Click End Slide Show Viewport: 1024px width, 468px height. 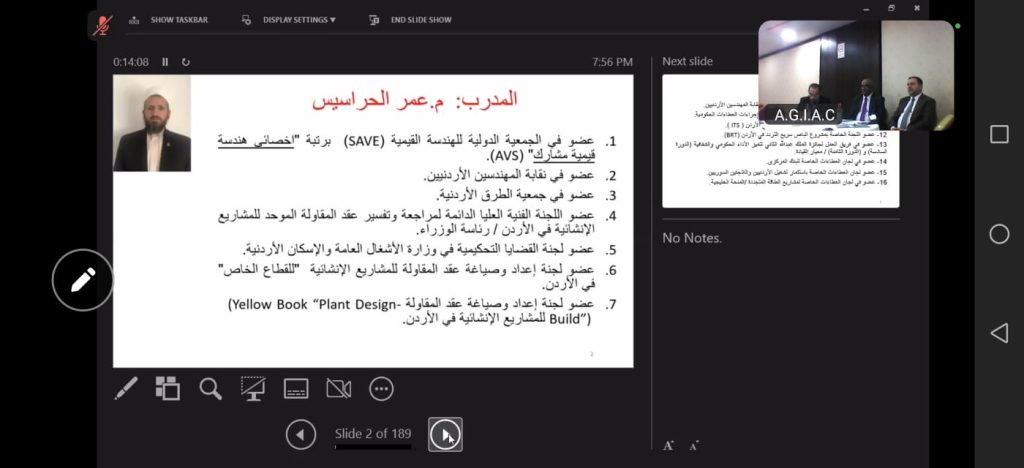click(410, 19)
